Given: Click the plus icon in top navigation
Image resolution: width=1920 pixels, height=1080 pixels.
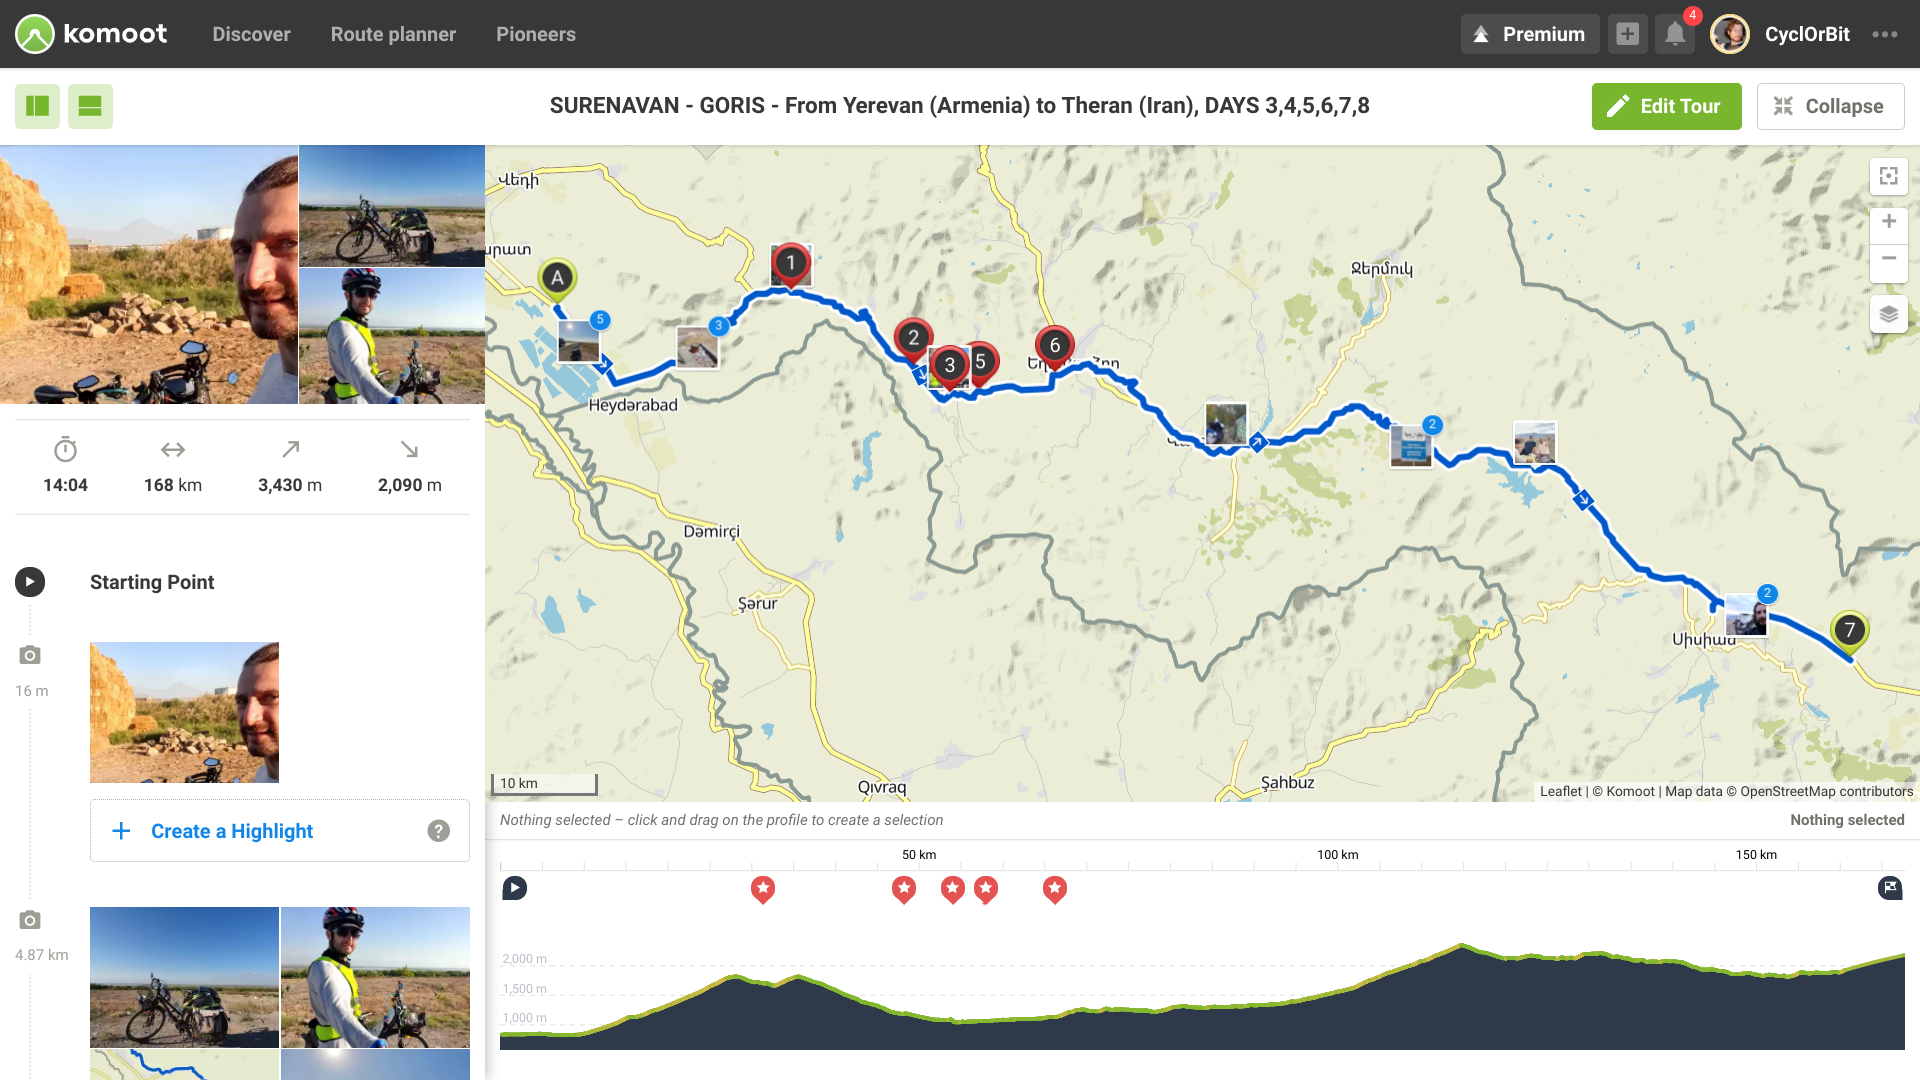Looking at the screenshot, I should tap(1627, 34).
